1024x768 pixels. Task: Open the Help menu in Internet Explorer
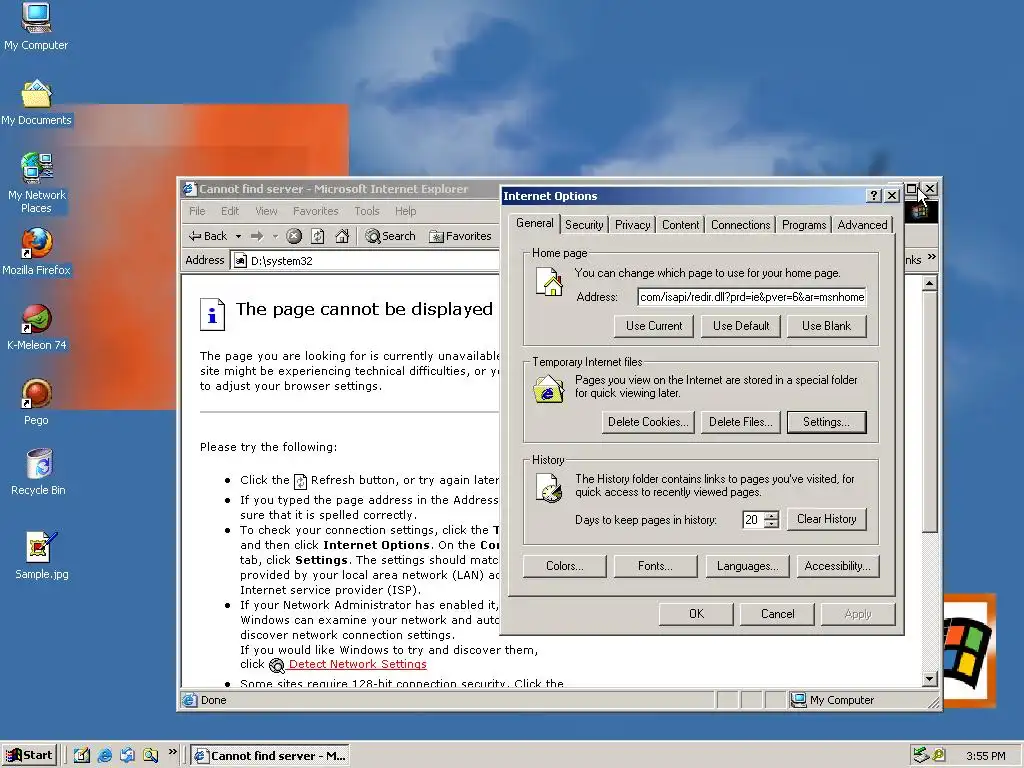click(x=406, y=211)
